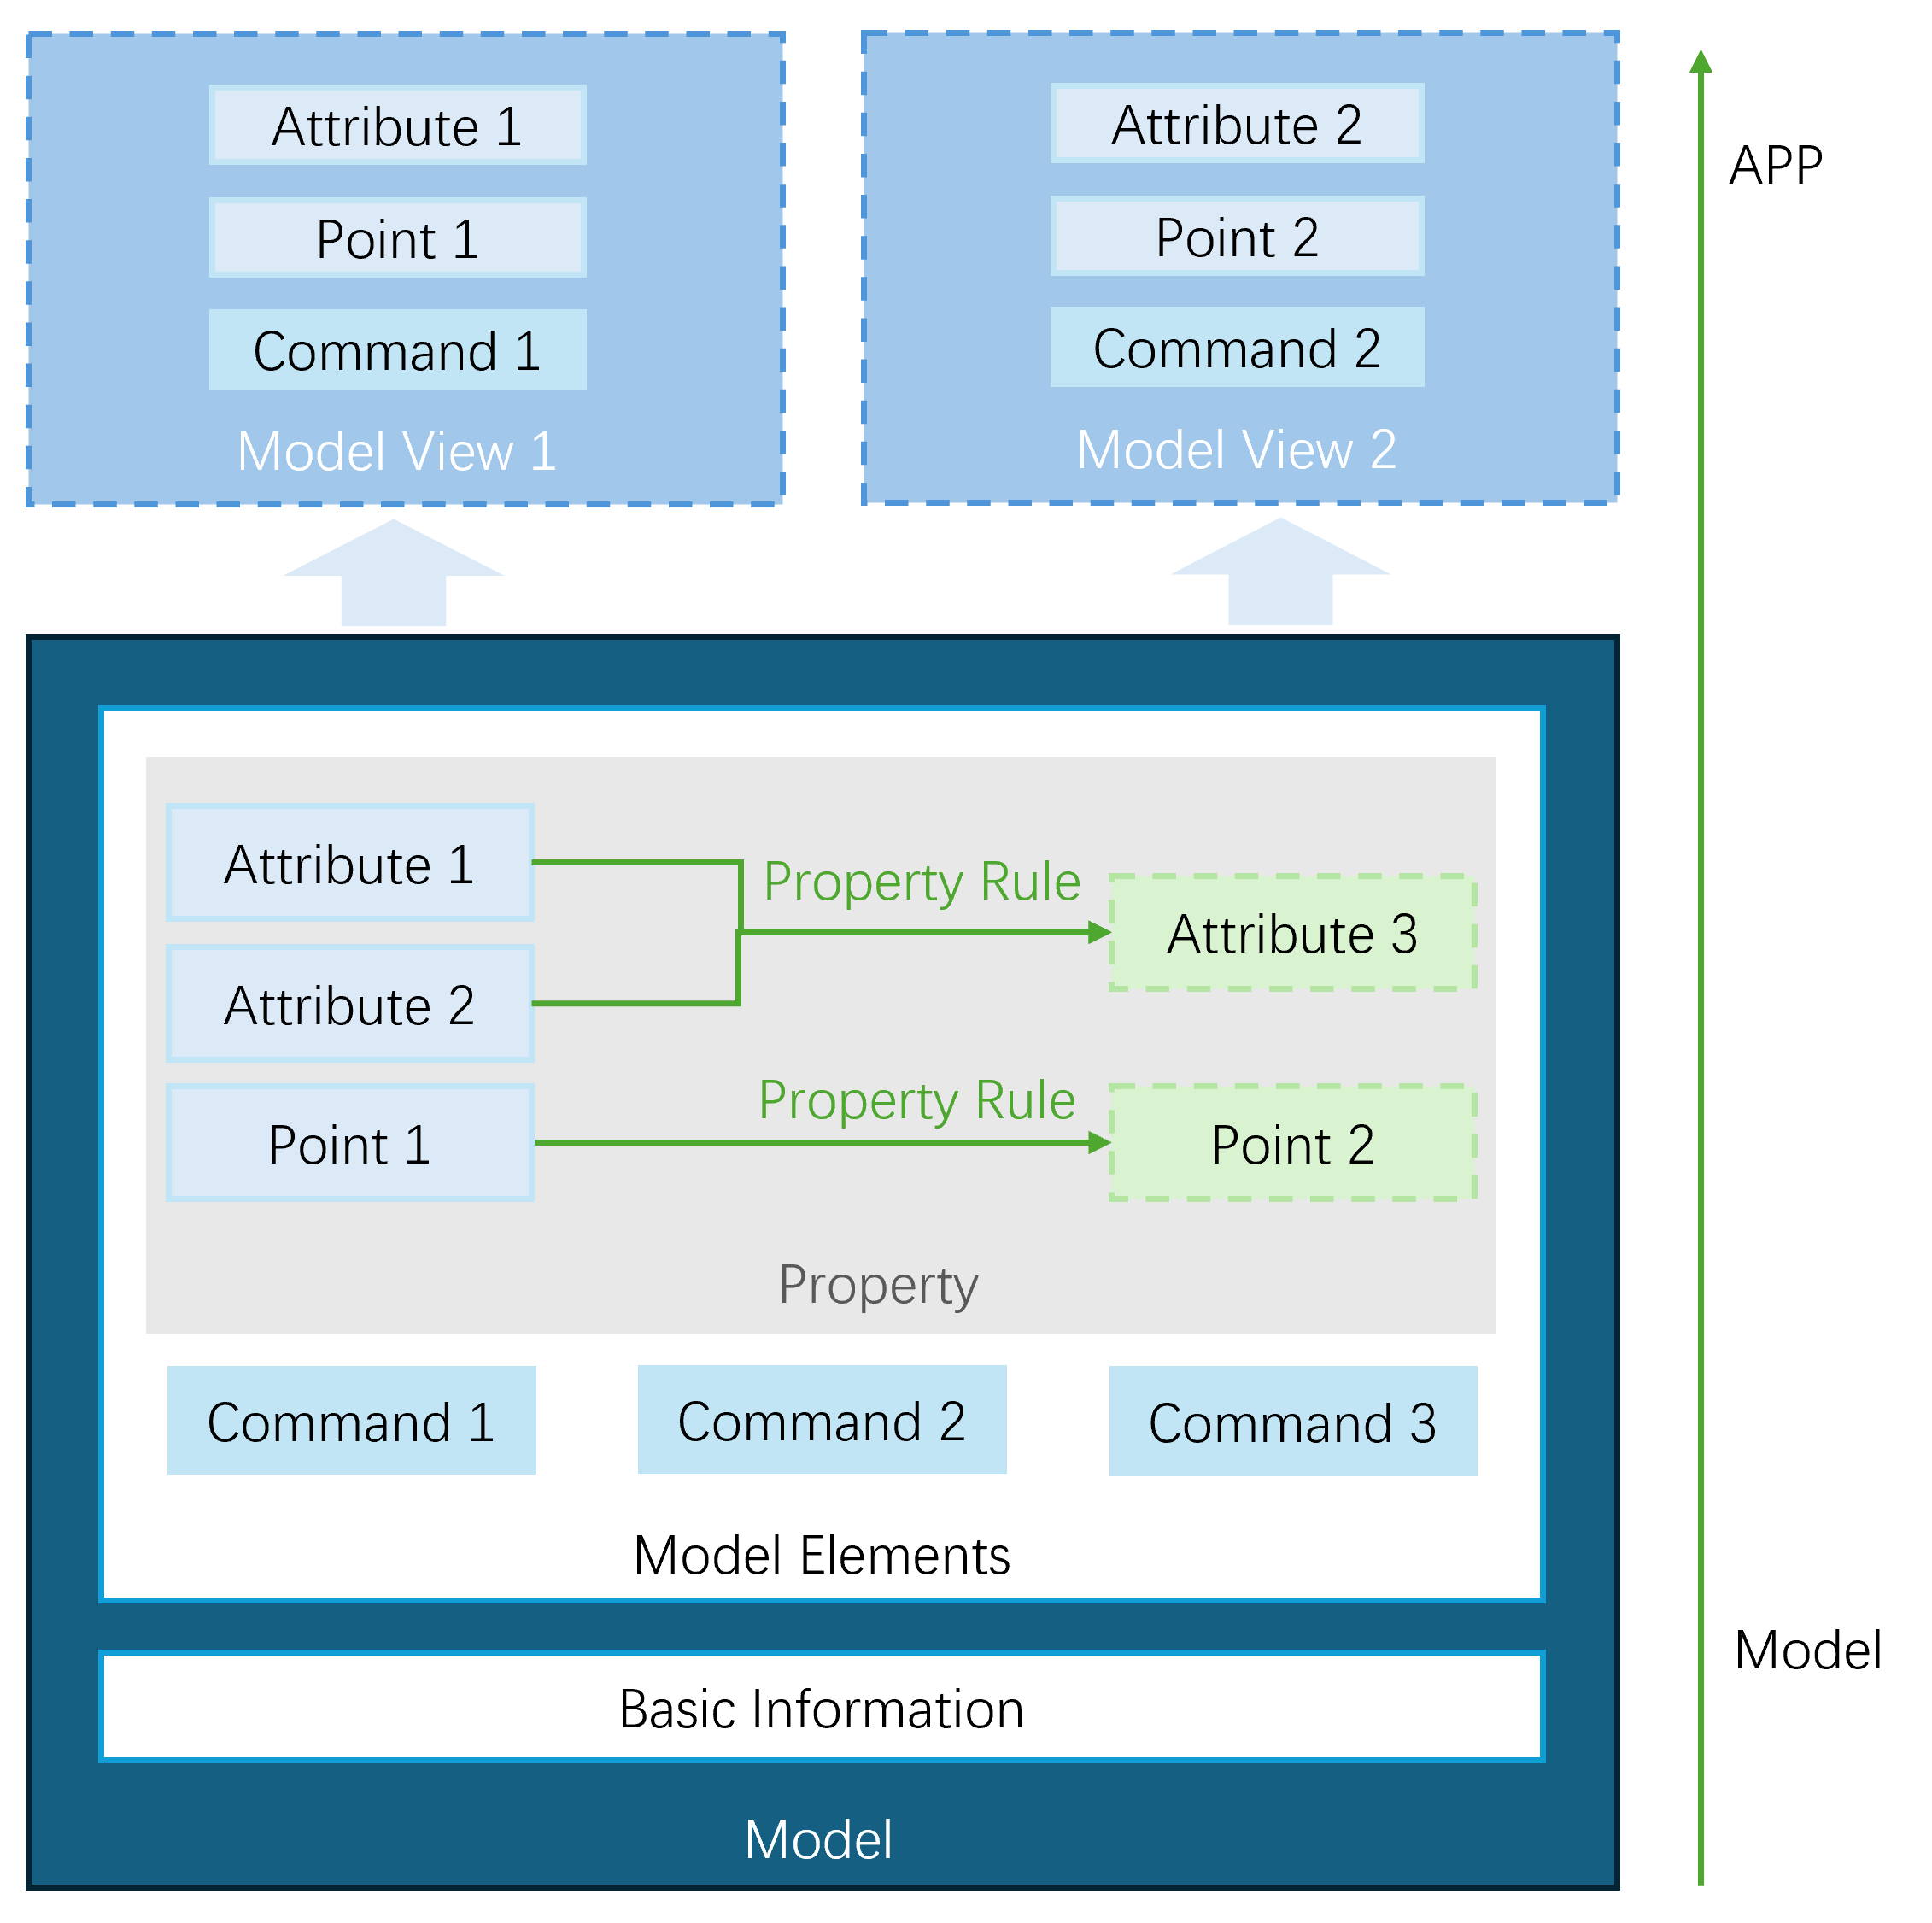The width and height of the screenshot is (1932, 1923).
Task: Click the Property Rule label above Point 2 arrow
Action: 917,1099
